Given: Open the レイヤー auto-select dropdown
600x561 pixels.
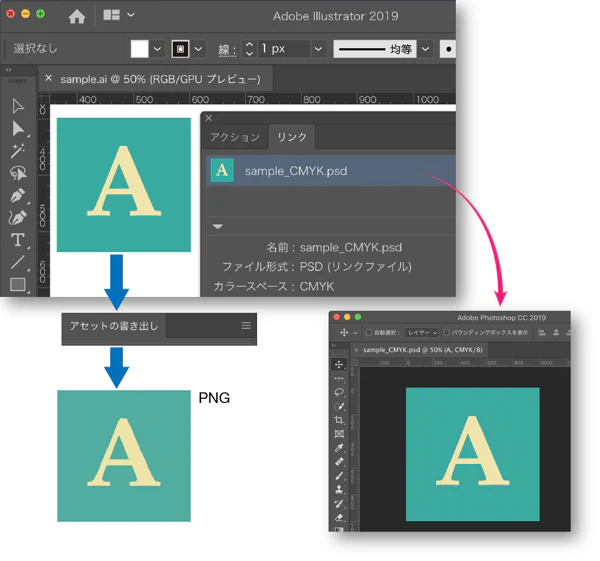Looking at the screenshot, I should (422, 333).
